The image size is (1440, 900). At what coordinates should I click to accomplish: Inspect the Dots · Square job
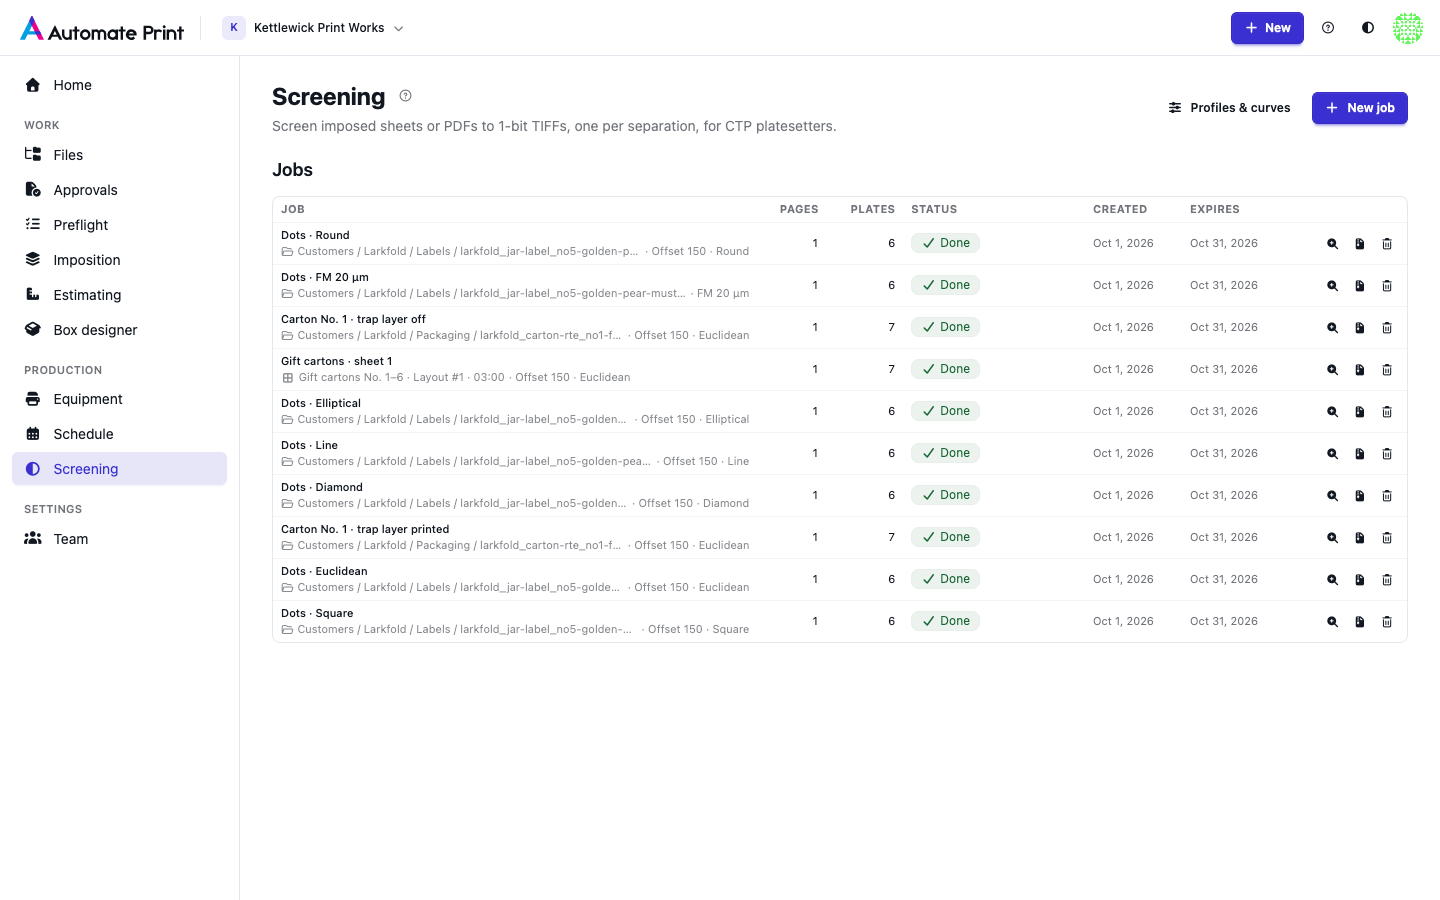click(x=1332, y=622)
